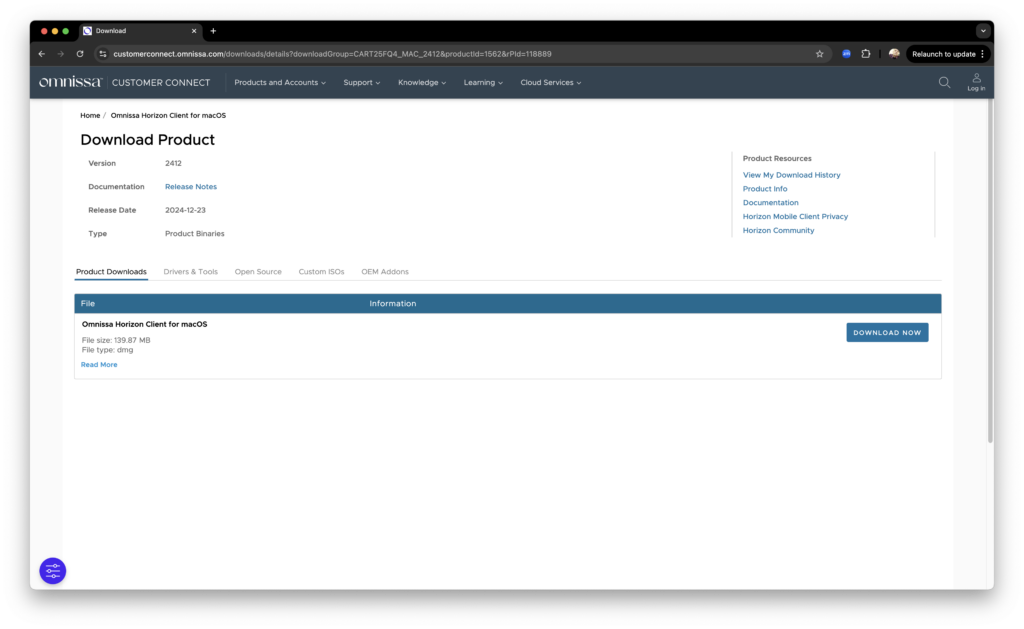Screen dimensions: 1024x629
Task: Open the browser extensions puzzle icon
Action: [x=865, y=53]
